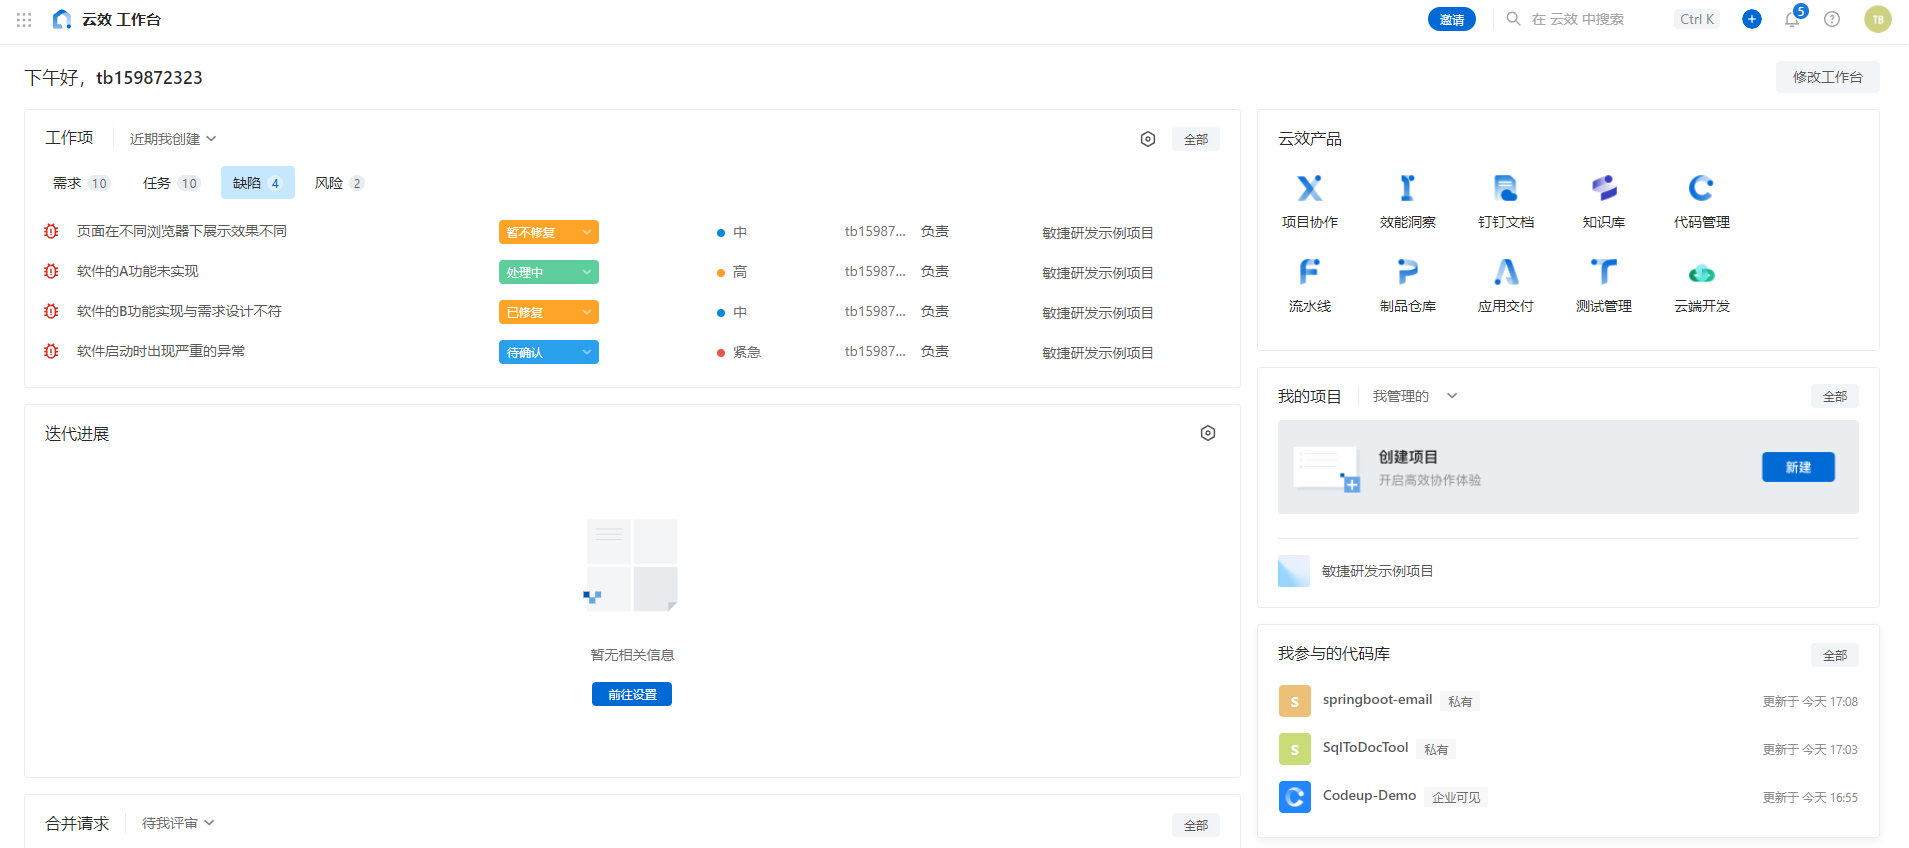This screenshot has width=1909, height=848.
Task: Open 应用交付 product icon
Action: [1505, 272]
